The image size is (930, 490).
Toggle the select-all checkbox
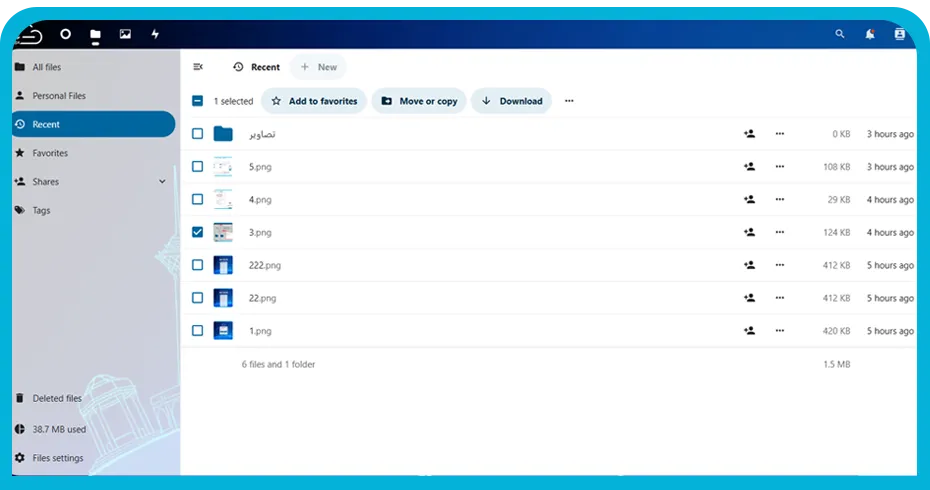[198, 101]
